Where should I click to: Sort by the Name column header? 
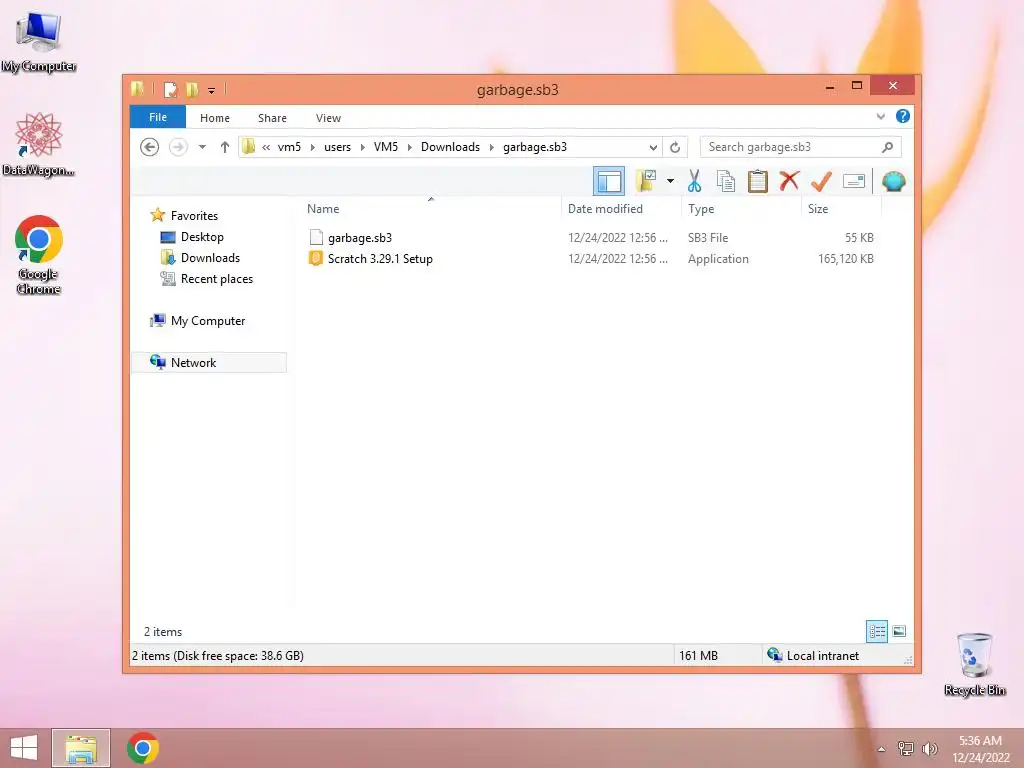[x=323, y=209]
